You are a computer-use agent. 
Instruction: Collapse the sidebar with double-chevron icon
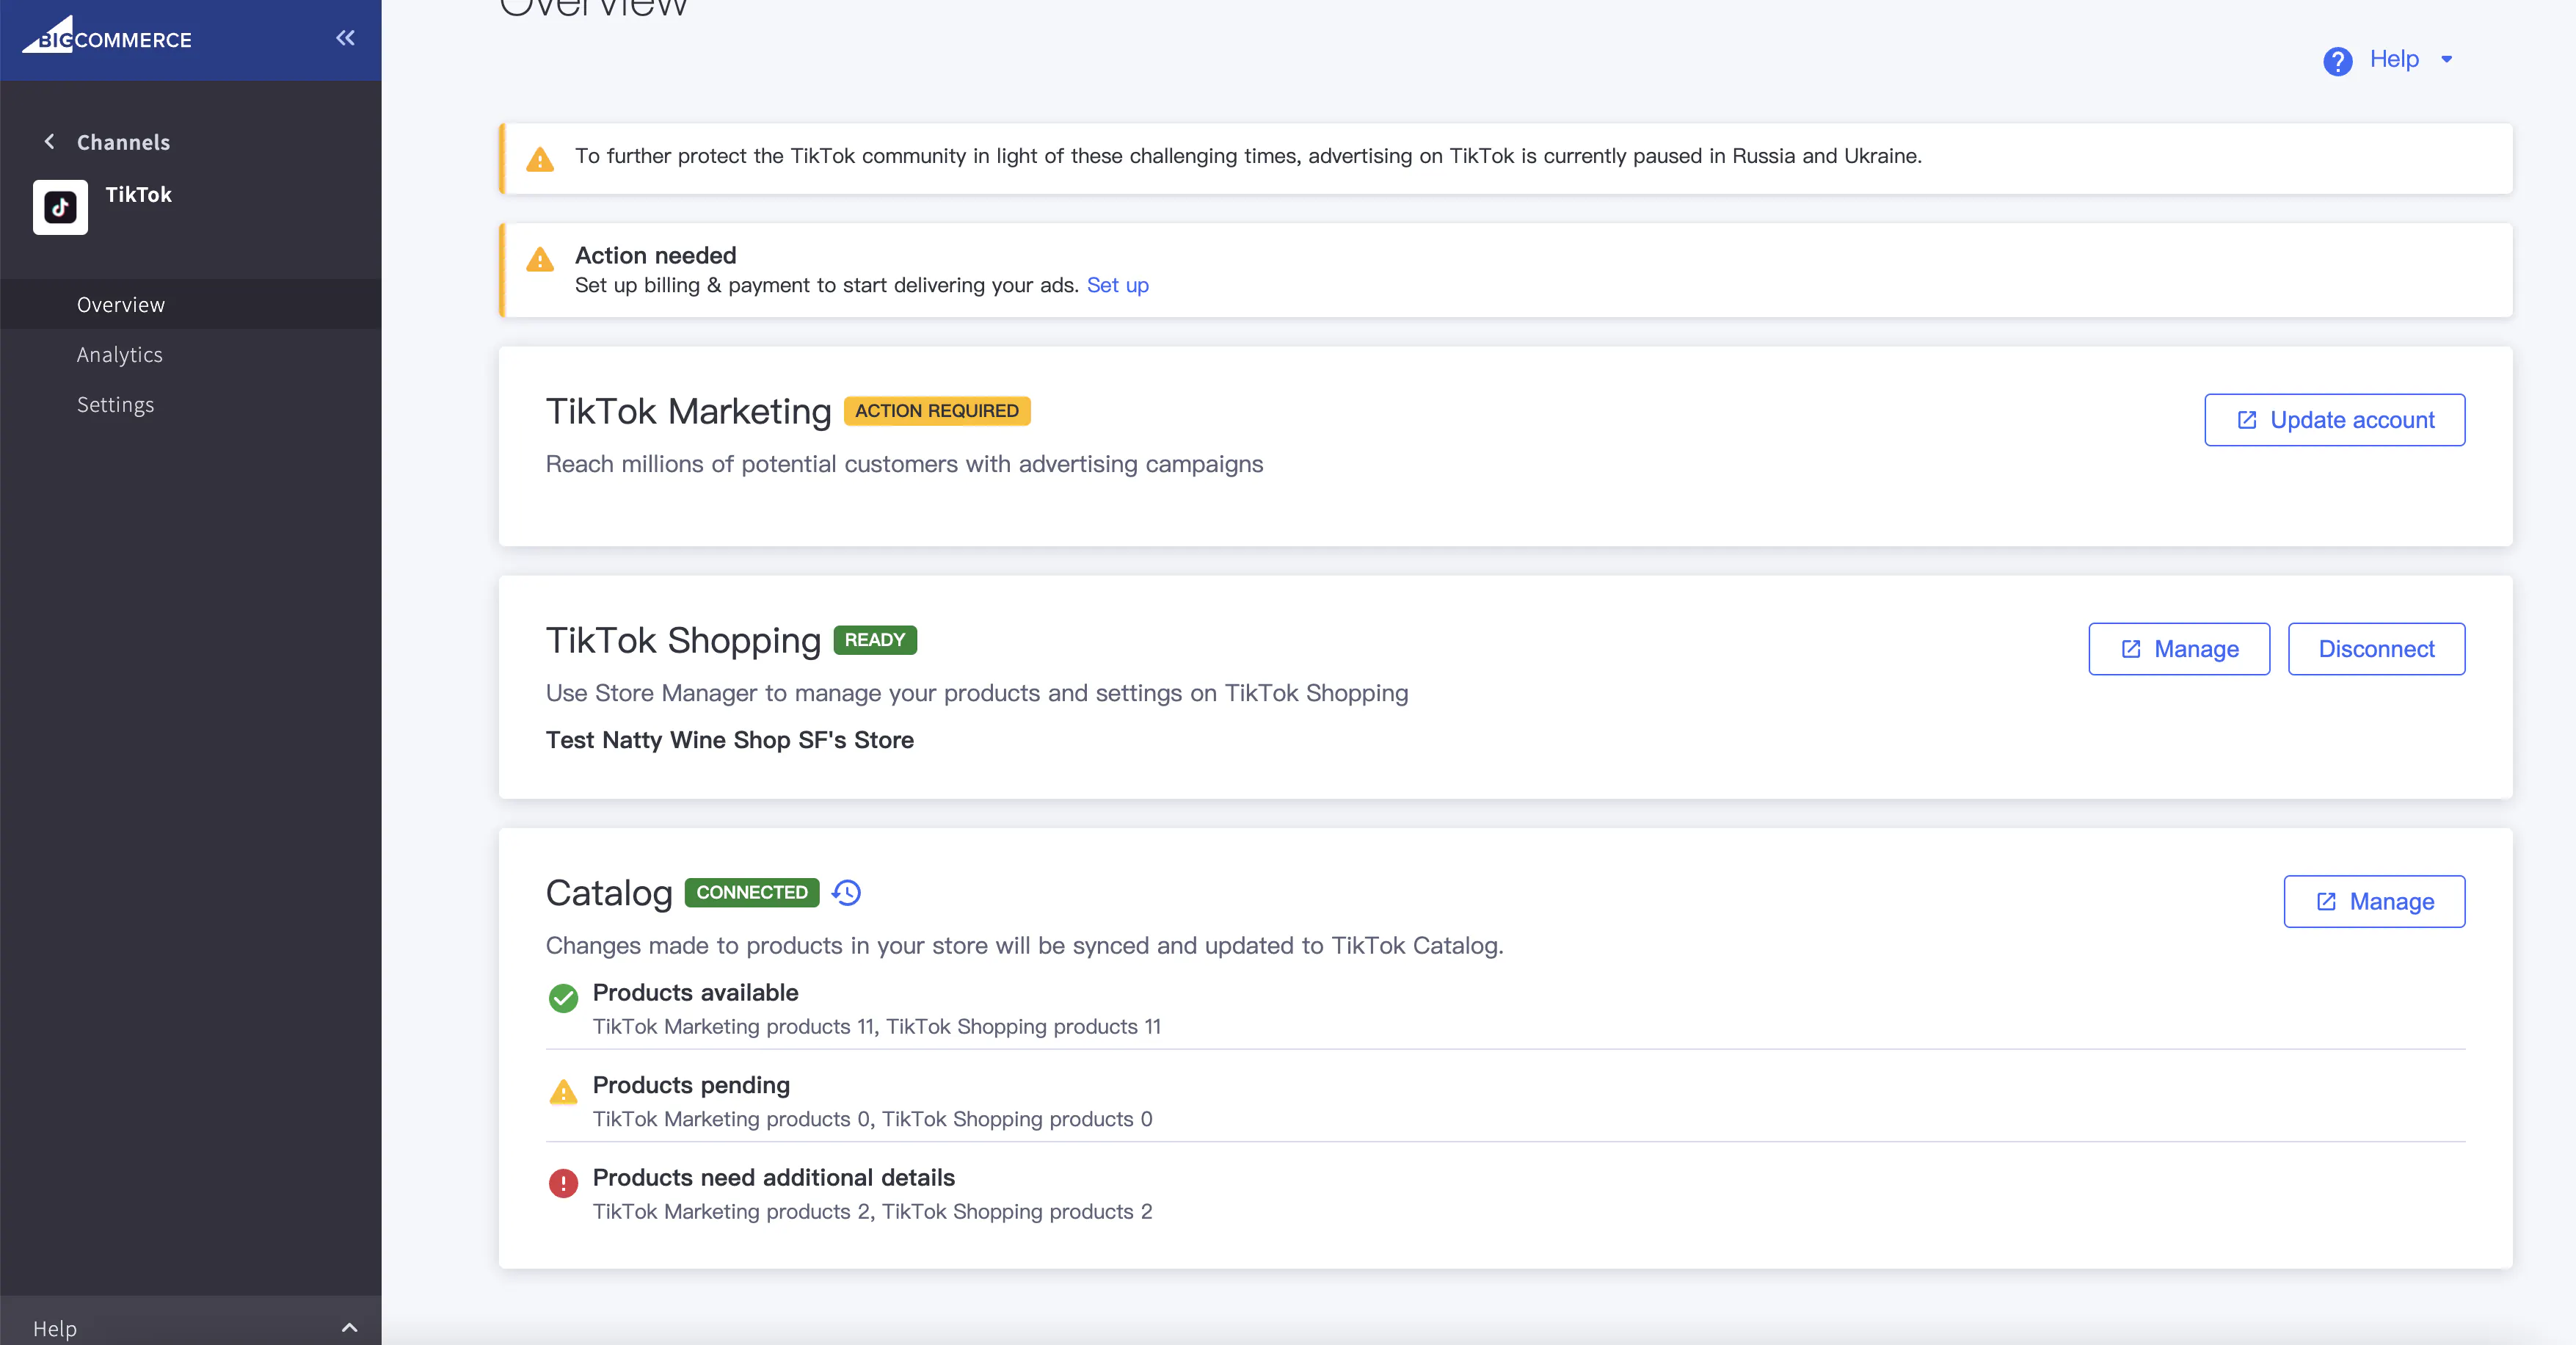coord(345,38)
